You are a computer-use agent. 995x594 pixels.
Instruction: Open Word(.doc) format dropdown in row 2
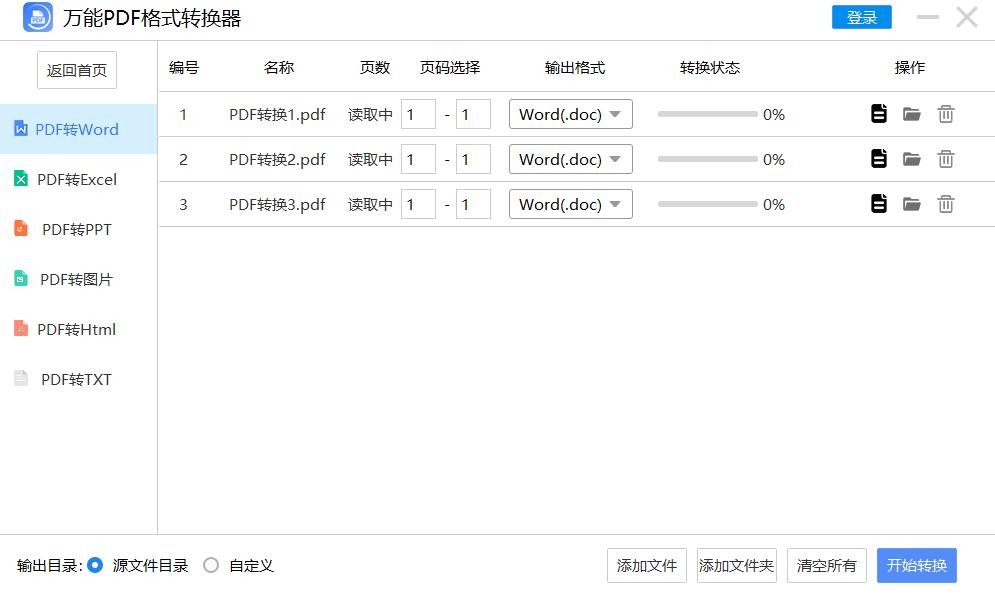[571, 159]
